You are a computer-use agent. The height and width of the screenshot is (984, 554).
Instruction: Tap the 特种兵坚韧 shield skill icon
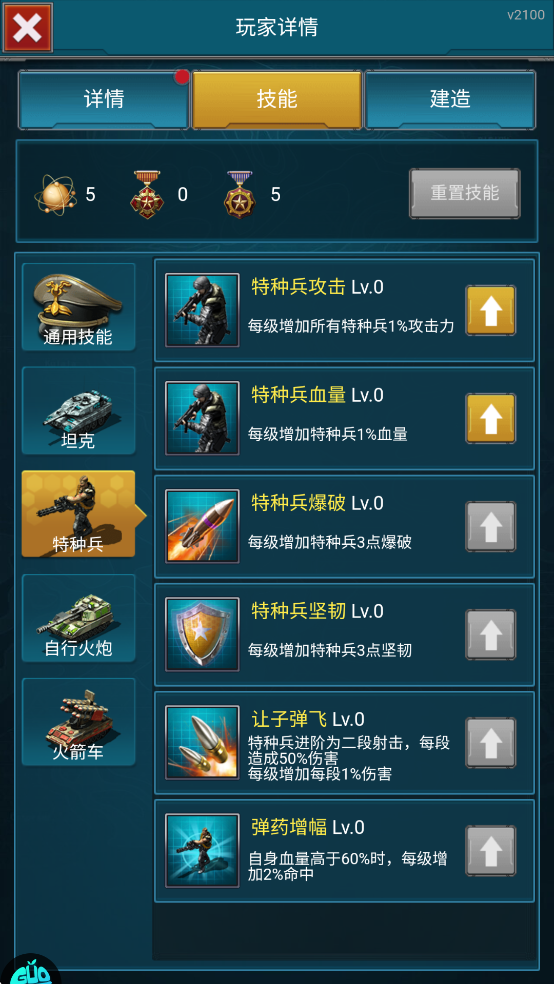[x=202, y=634]
